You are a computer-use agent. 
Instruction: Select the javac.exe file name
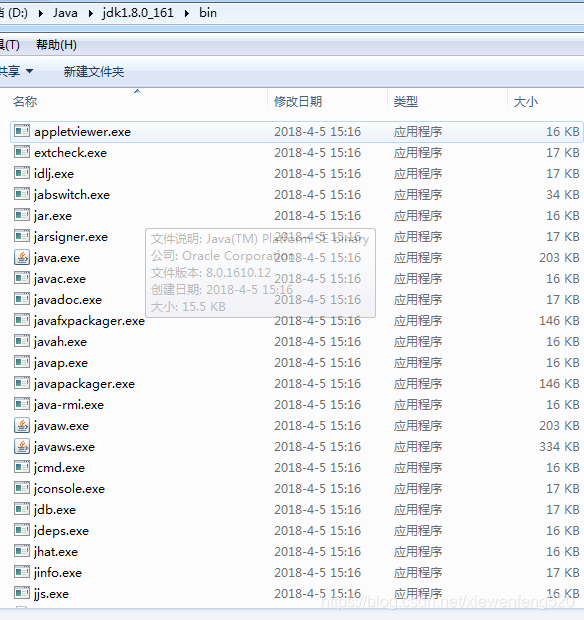click(x=60, y=279)
